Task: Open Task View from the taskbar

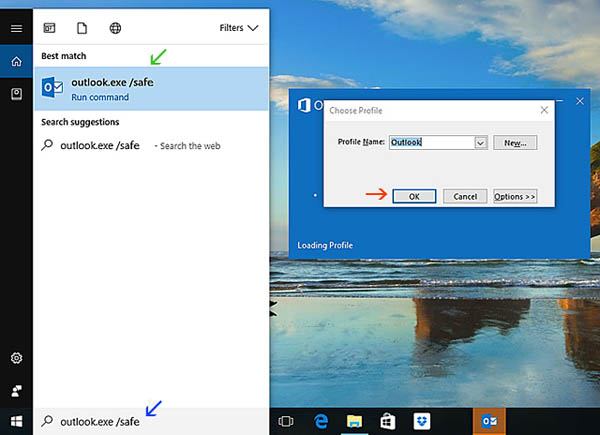Action: coord(286,421)
